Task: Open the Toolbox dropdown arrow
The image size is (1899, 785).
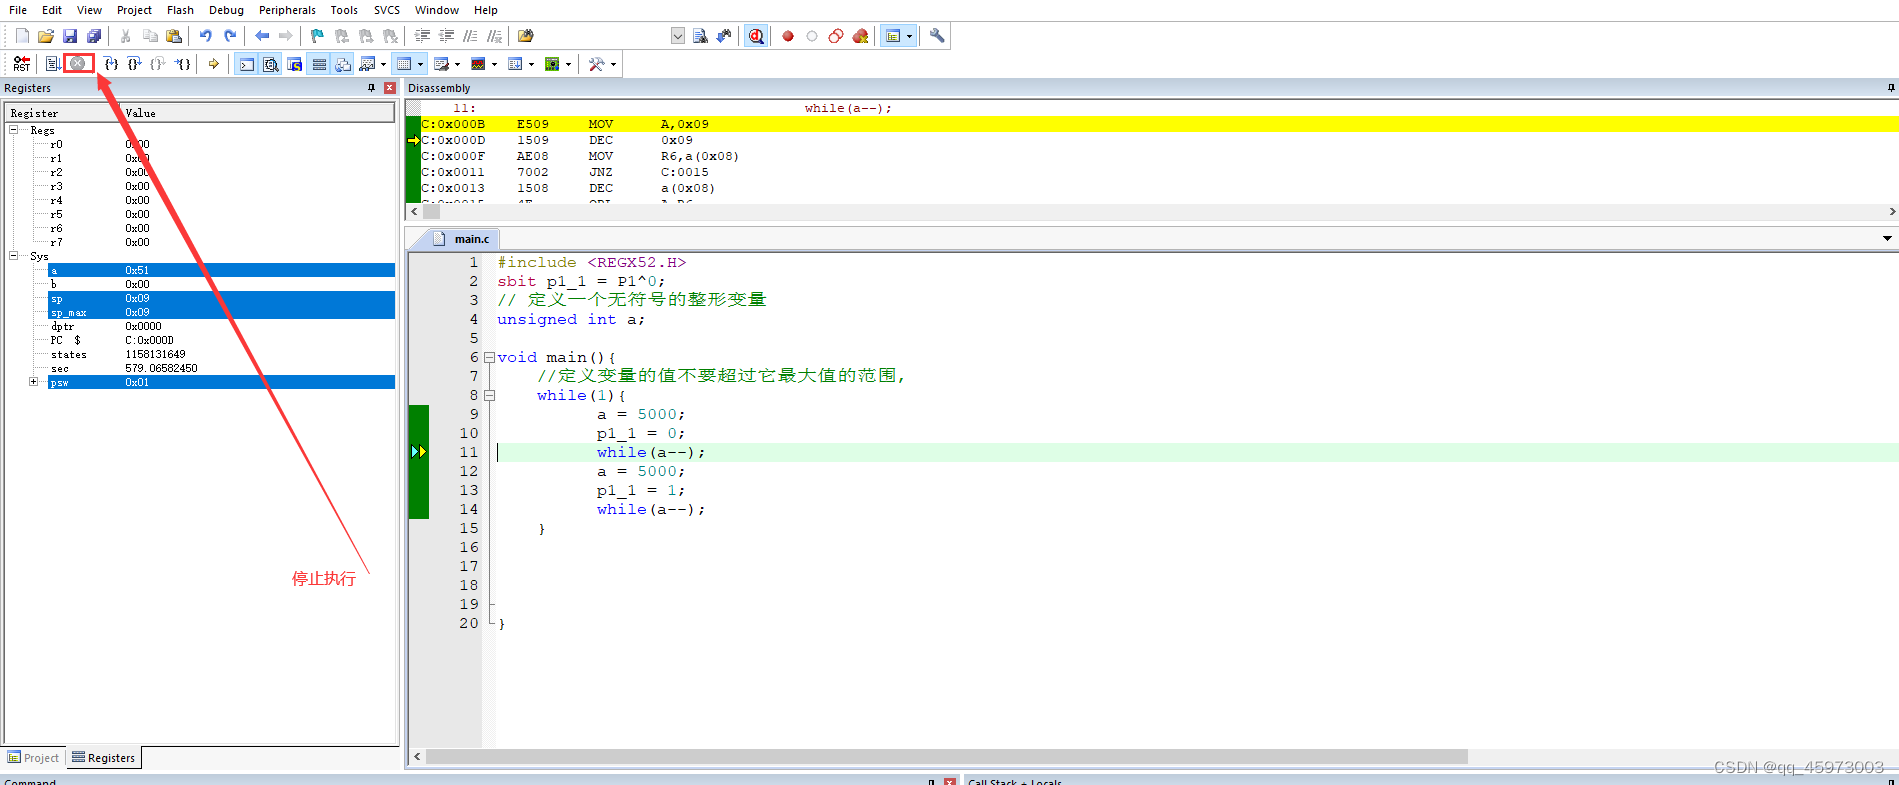Action: tap(614, 64)
